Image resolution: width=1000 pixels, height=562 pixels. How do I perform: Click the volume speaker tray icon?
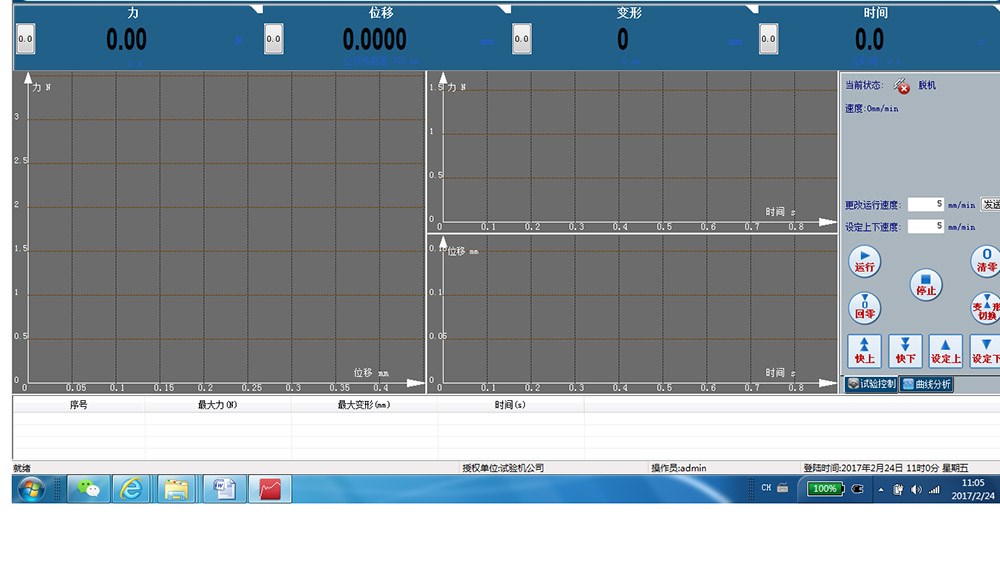[x=916, y=489]
